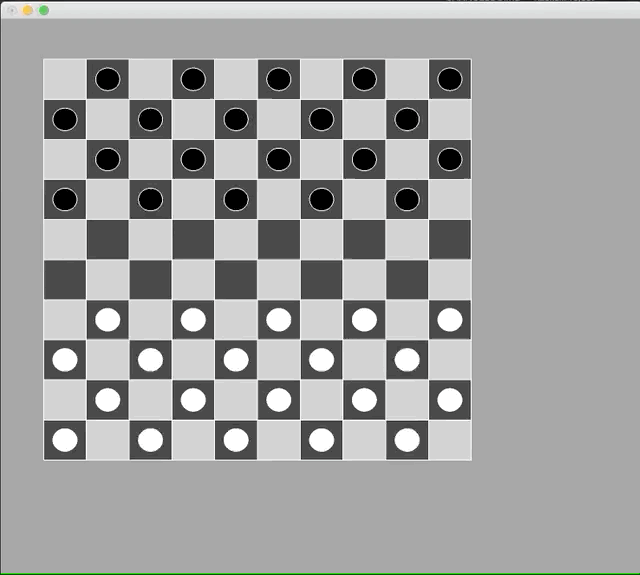This screenshot has height=575, width=640.
Task: Choose white piece in ninth row, second column
Action: tap(108, 400)
